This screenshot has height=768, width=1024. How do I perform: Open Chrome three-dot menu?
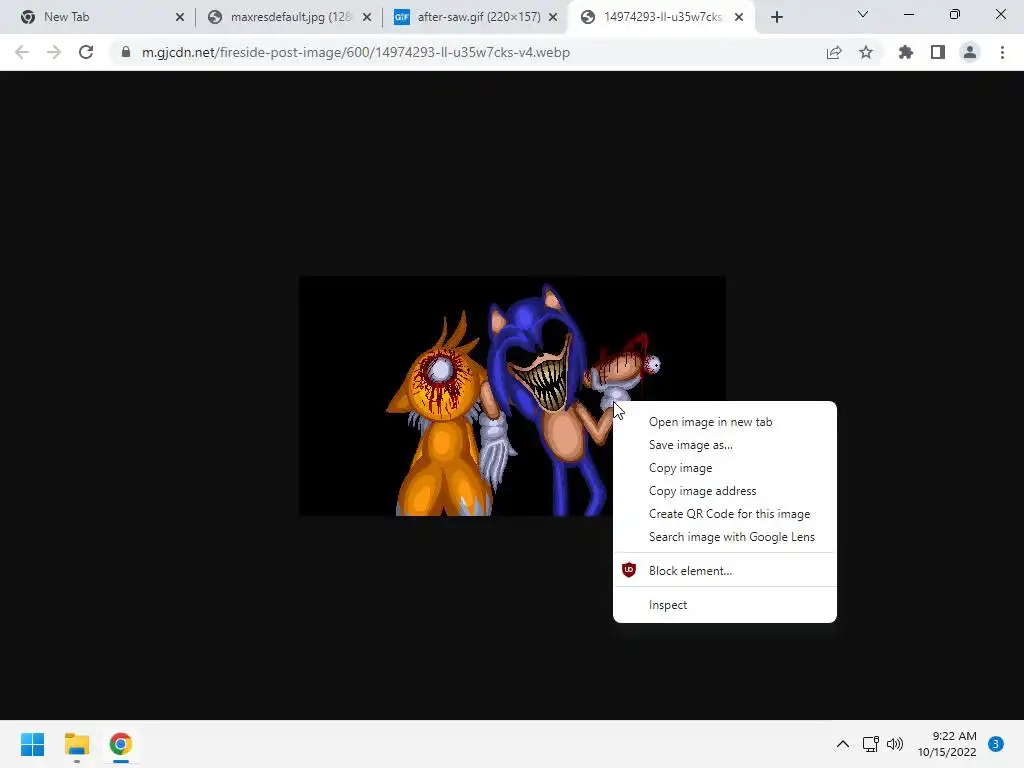click(1002, 52)
